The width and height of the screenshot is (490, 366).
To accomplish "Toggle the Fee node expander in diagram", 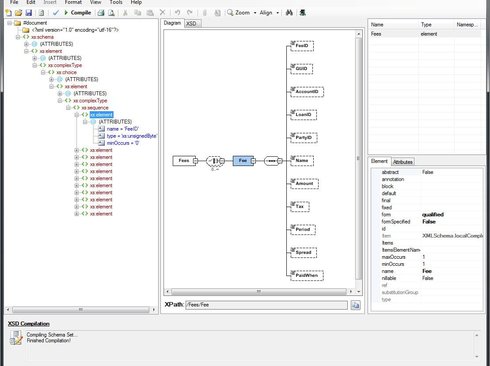I will (254, 161).
